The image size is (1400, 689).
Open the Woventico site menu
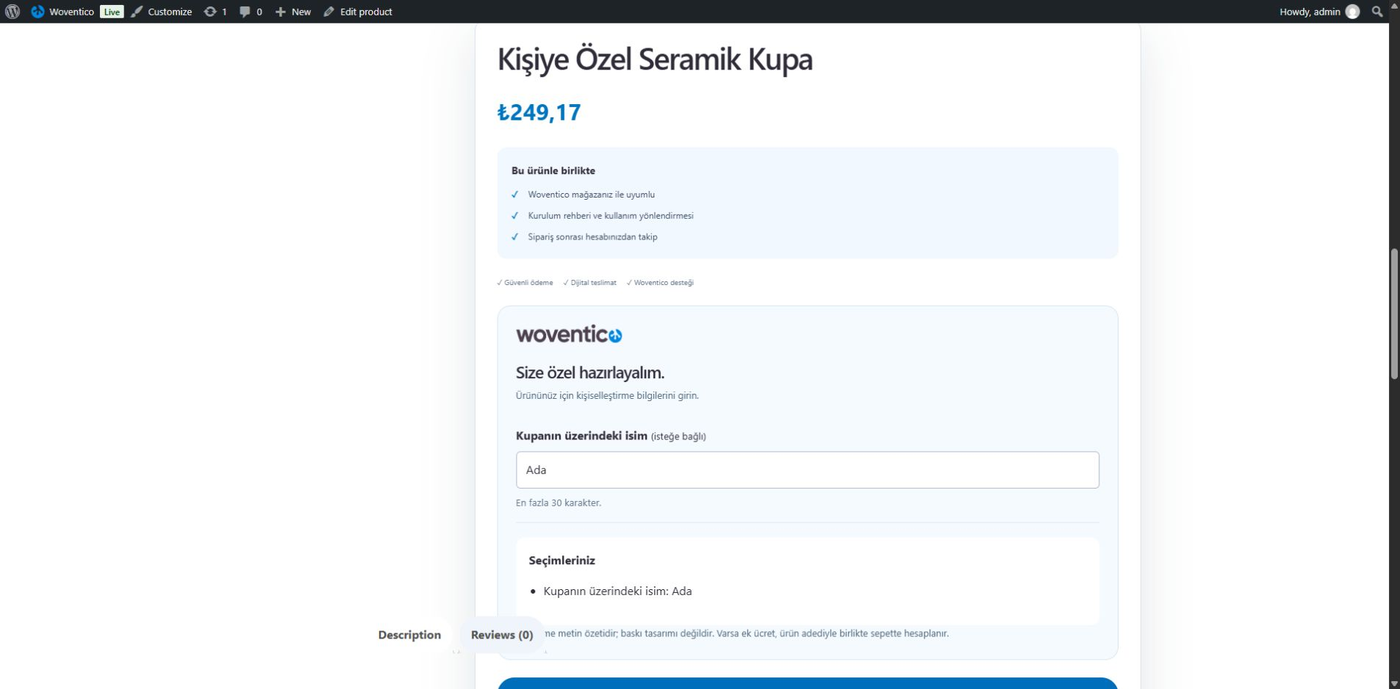pos(62,12)
